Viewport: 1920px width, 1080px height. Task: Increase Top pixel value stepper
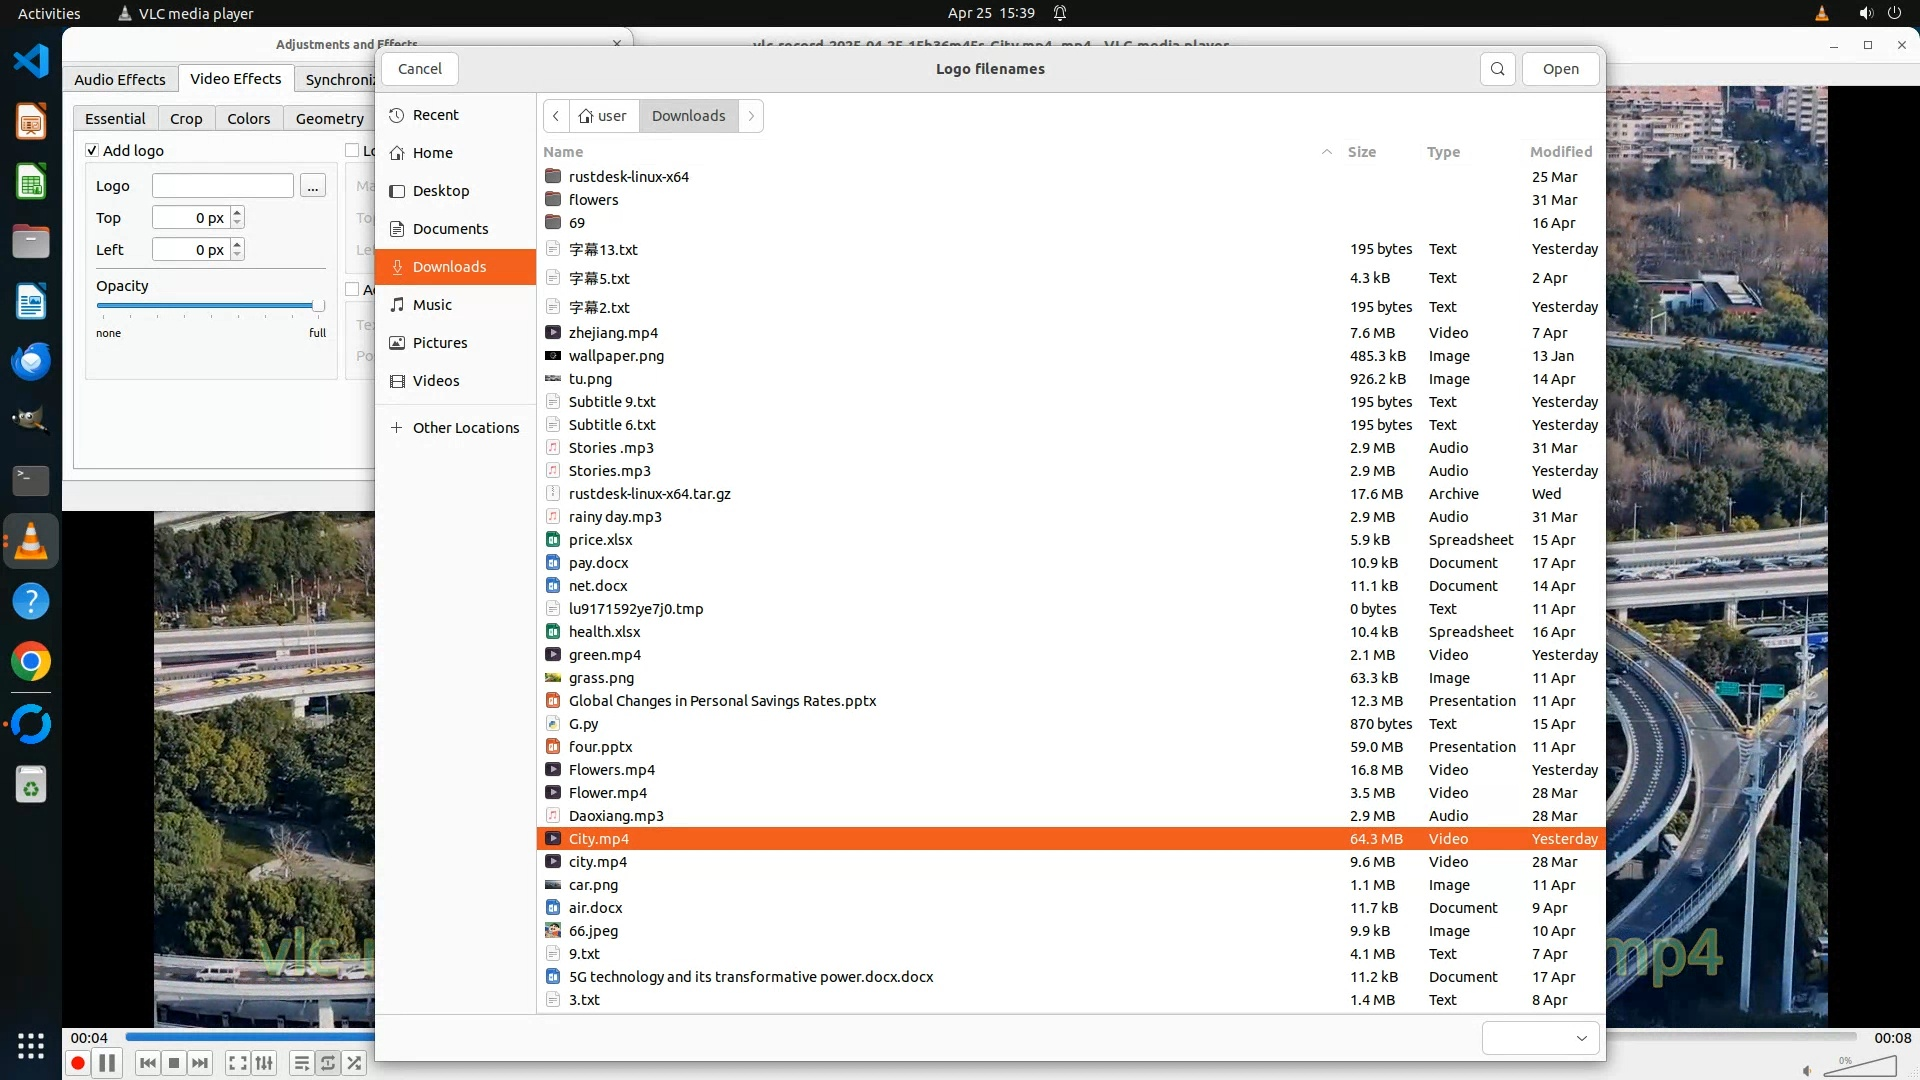237,212
